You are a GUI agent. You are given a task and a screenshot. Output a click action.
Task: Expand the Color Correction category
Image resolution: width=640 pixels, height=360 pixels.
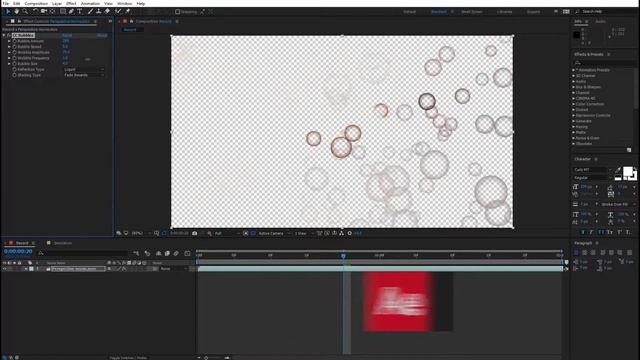click(573, 104)
